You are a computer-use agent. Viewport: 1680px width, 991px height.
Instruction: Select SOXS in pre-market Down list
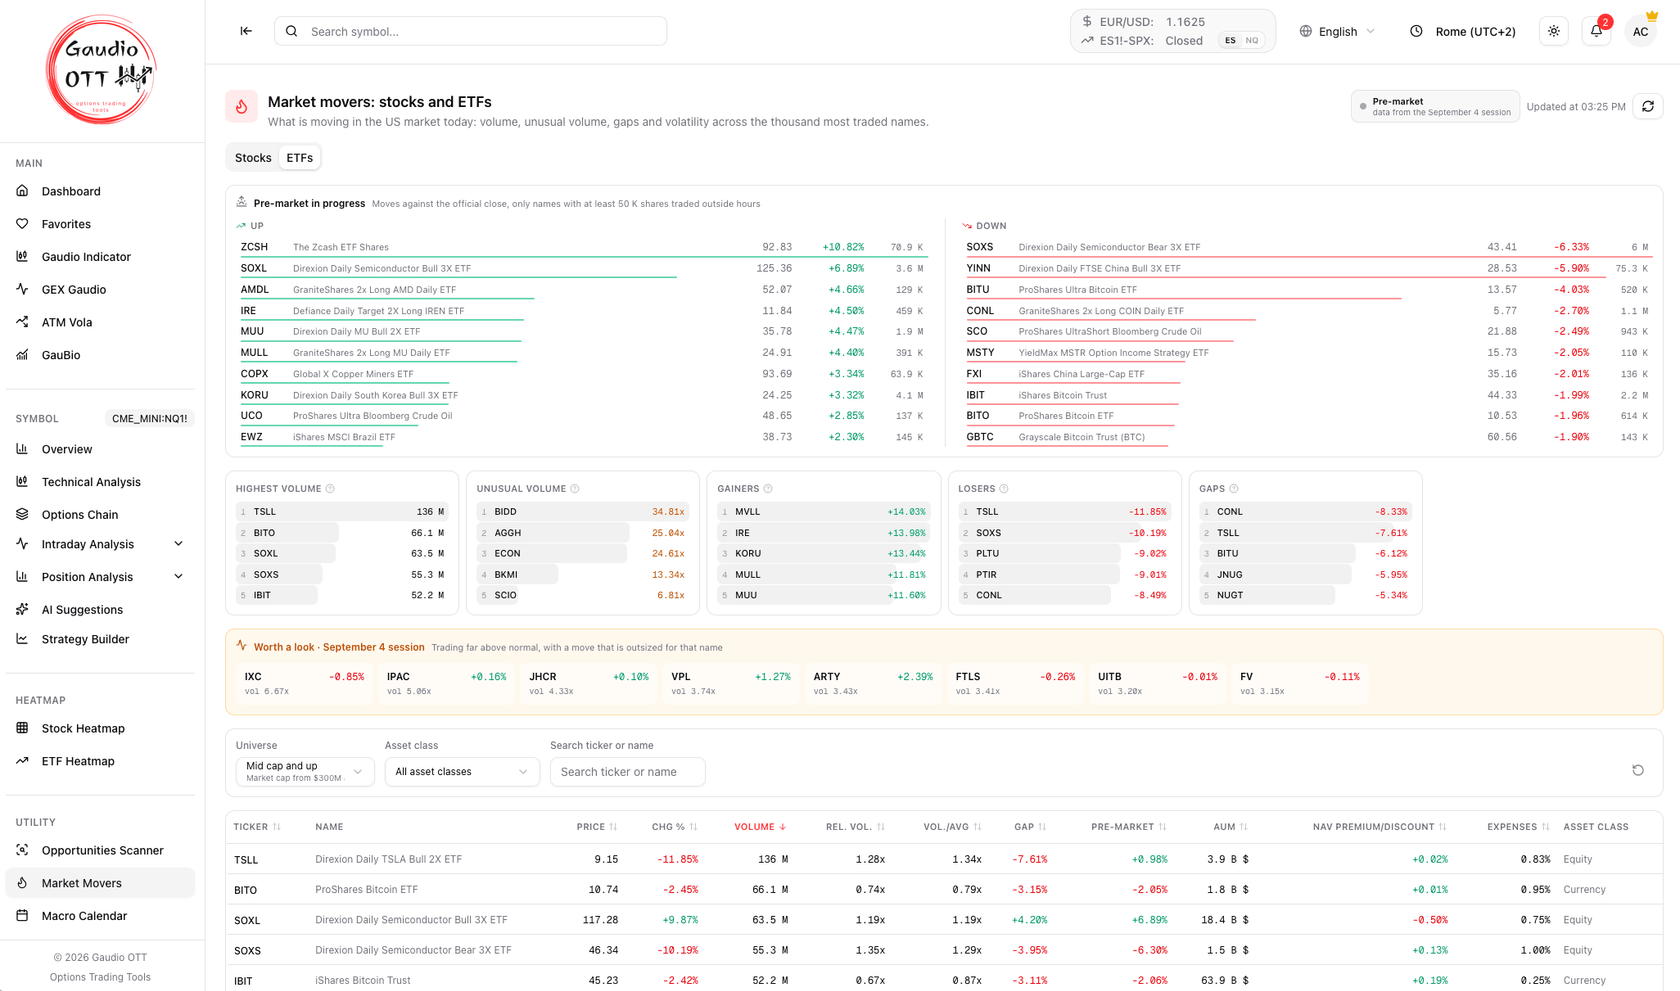pyautogui.click(x=1308, y=247)
